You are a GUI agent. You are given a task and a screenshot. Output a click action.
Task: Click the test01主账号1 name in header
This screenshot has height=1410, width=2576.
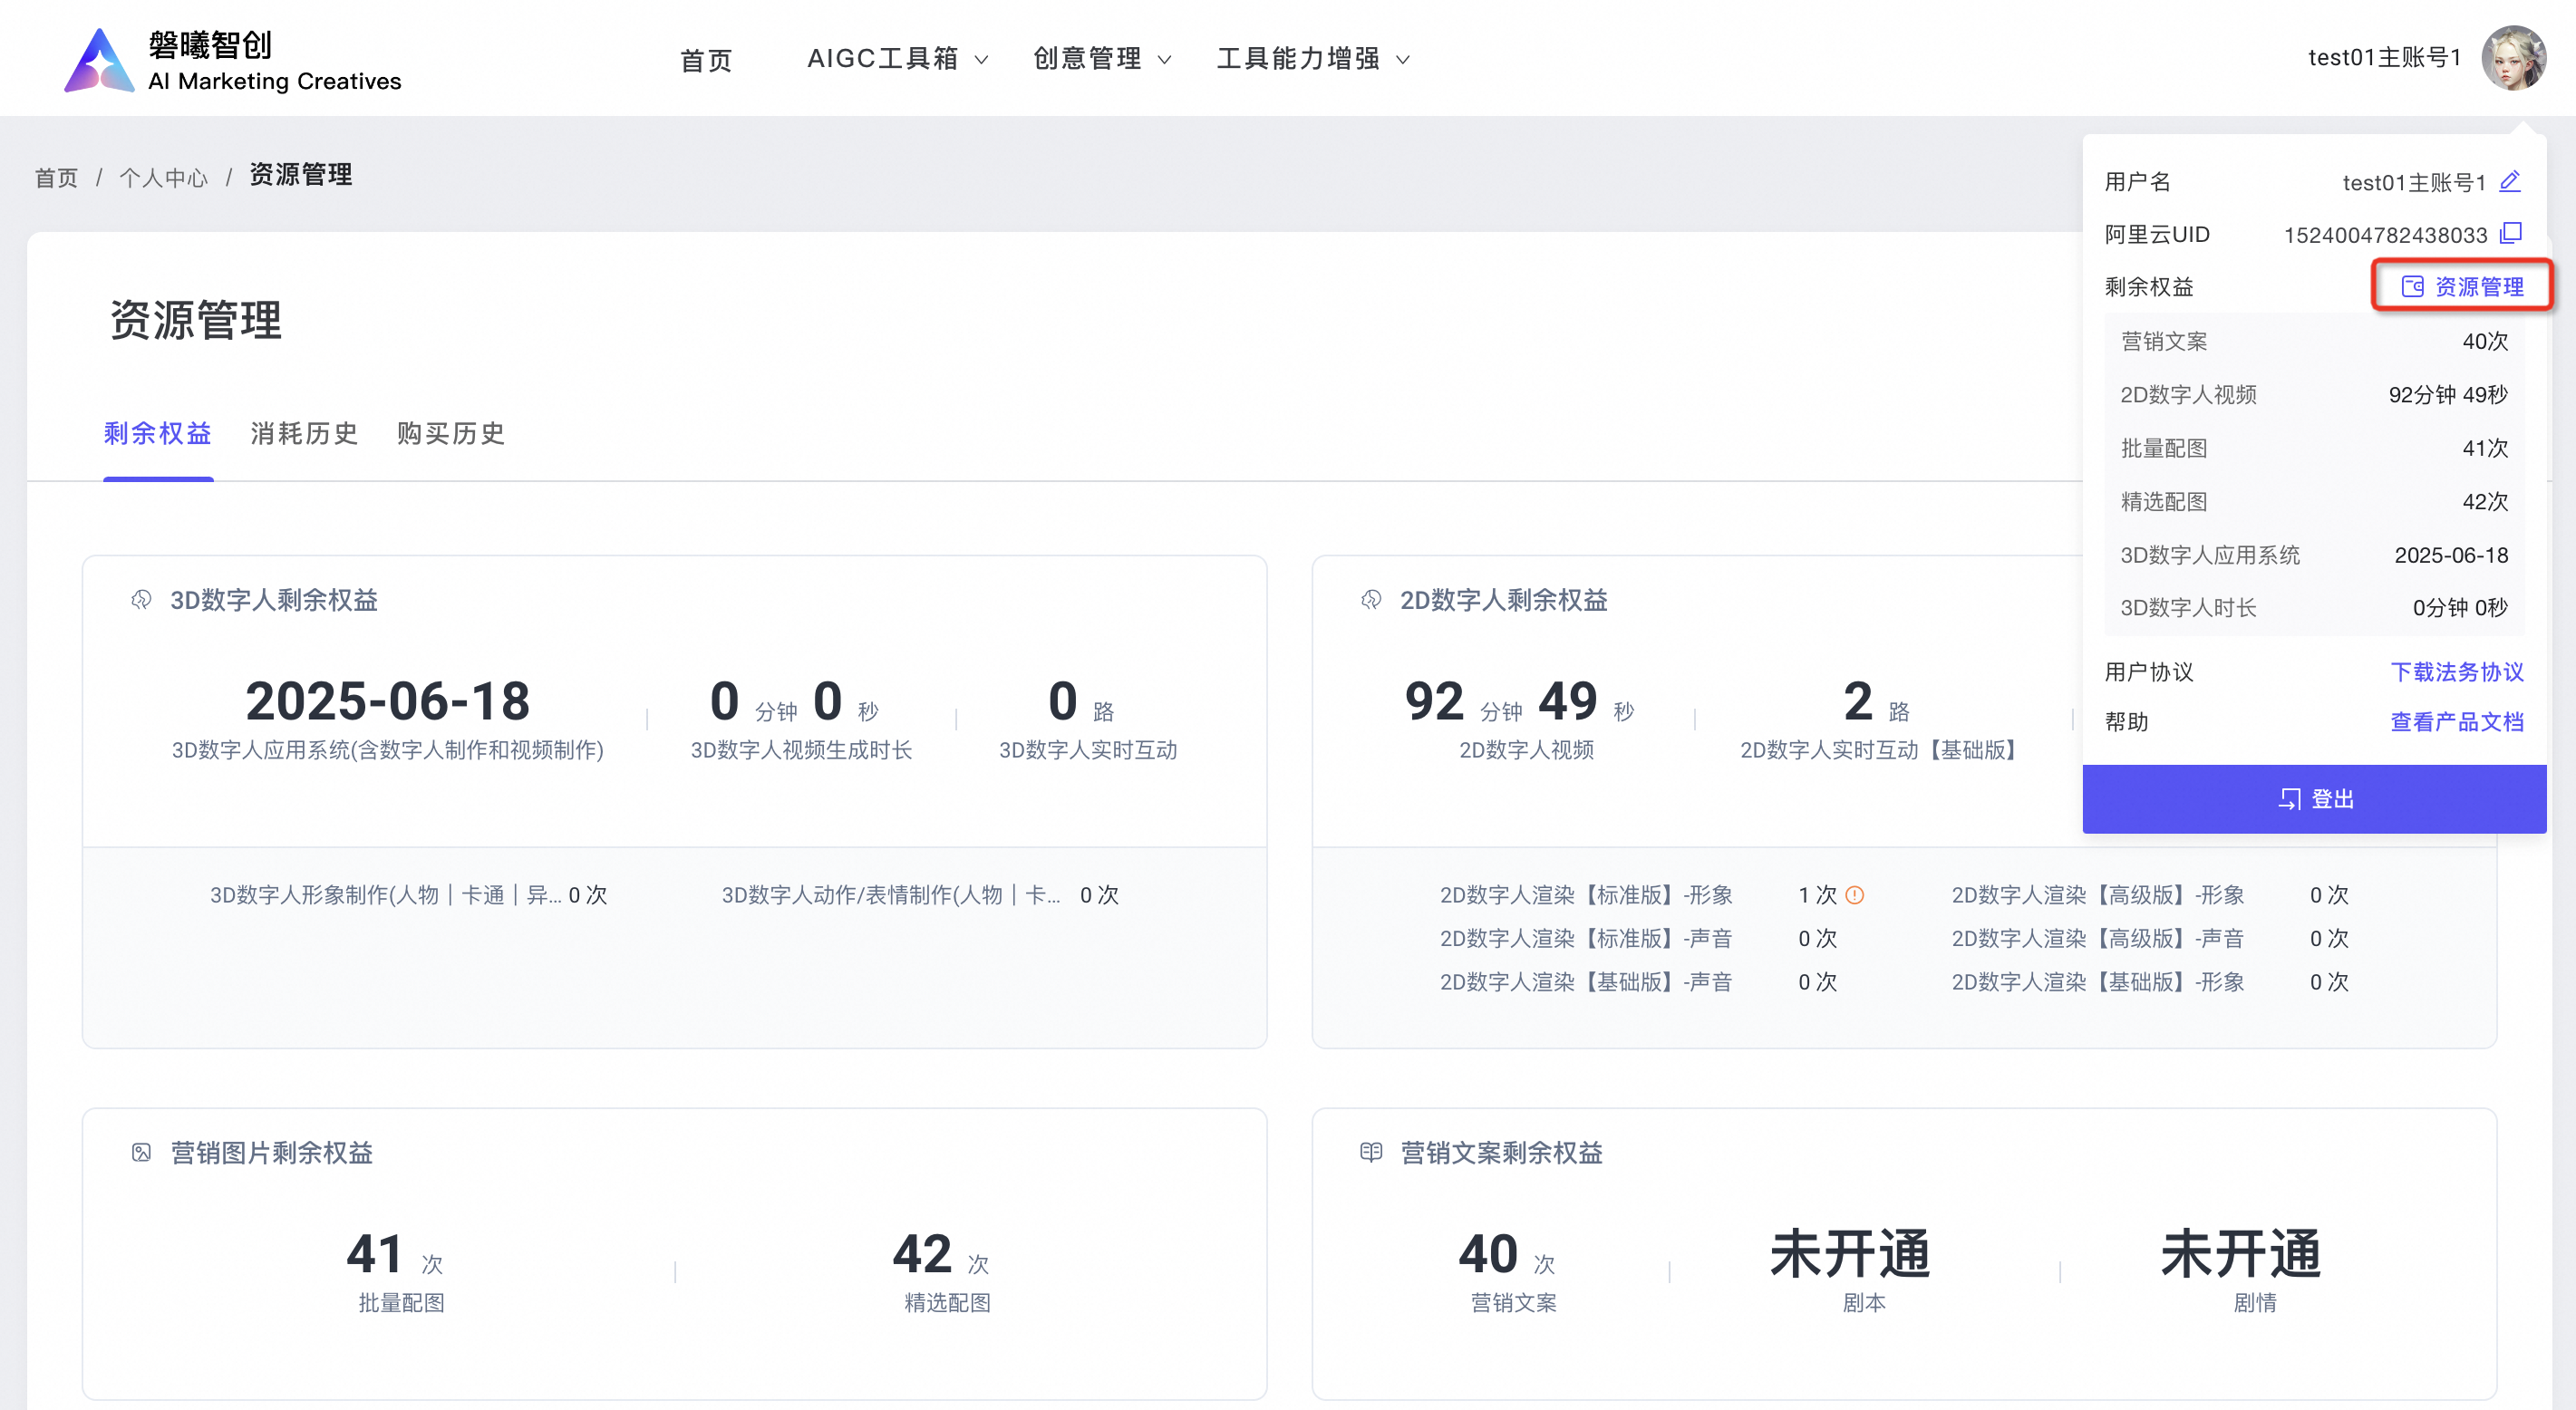click(x=2384, y=58)
